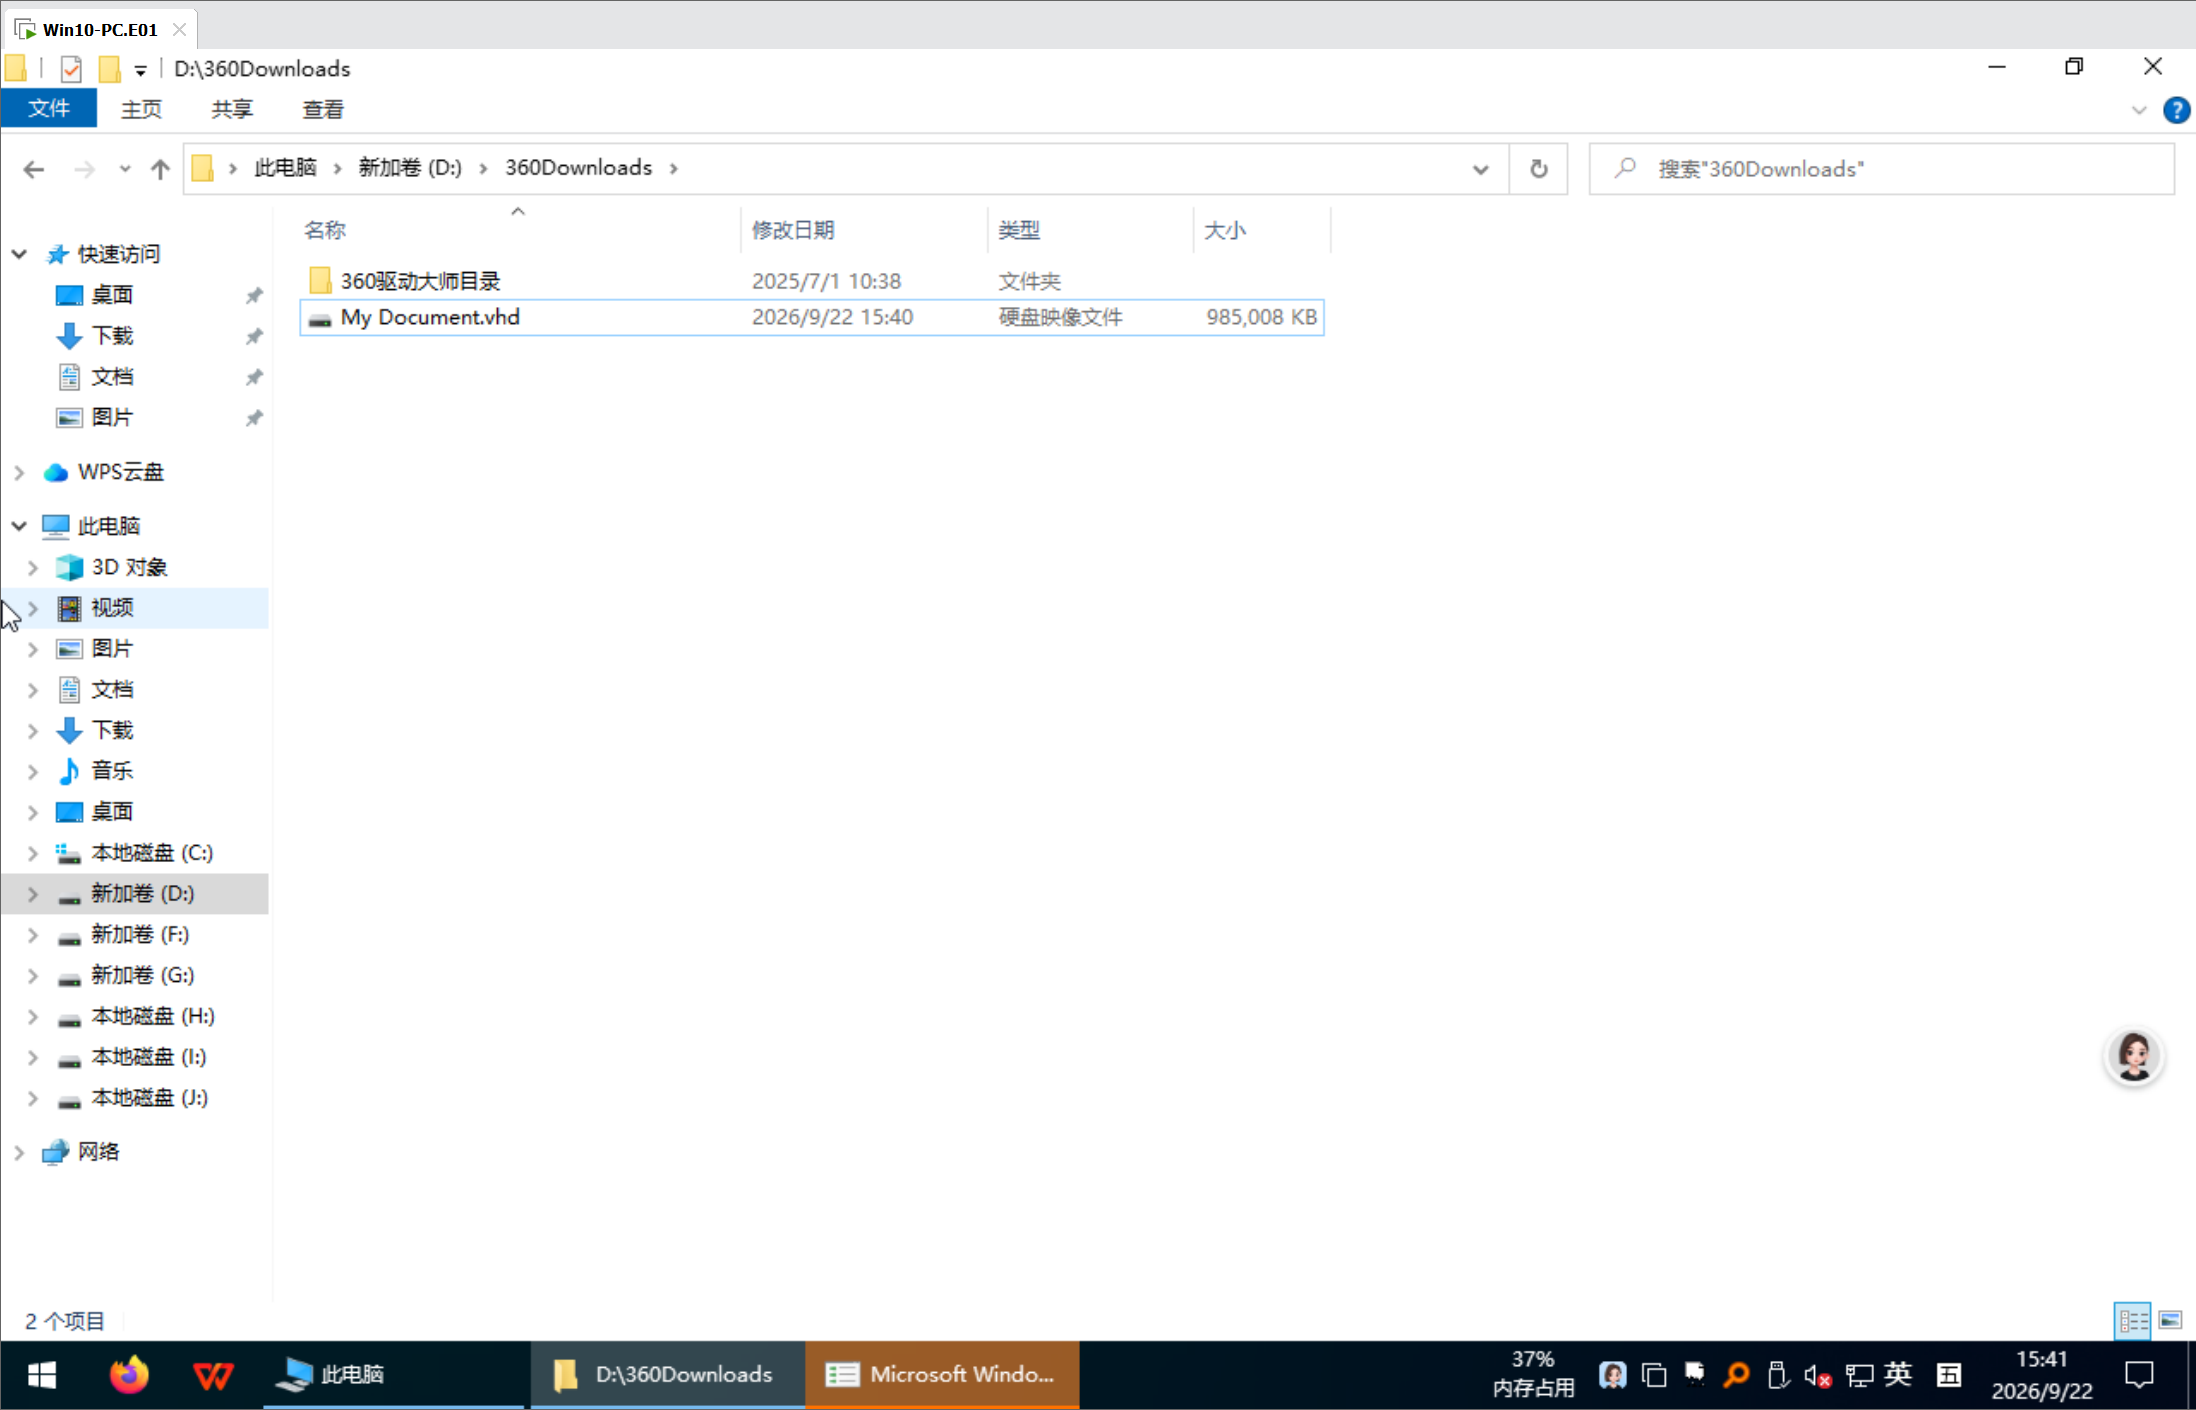The width and height of the screenshot is (2196, 1410).
Task: Refresh the 360Downloads folder view
Action: click(1539, 169)
